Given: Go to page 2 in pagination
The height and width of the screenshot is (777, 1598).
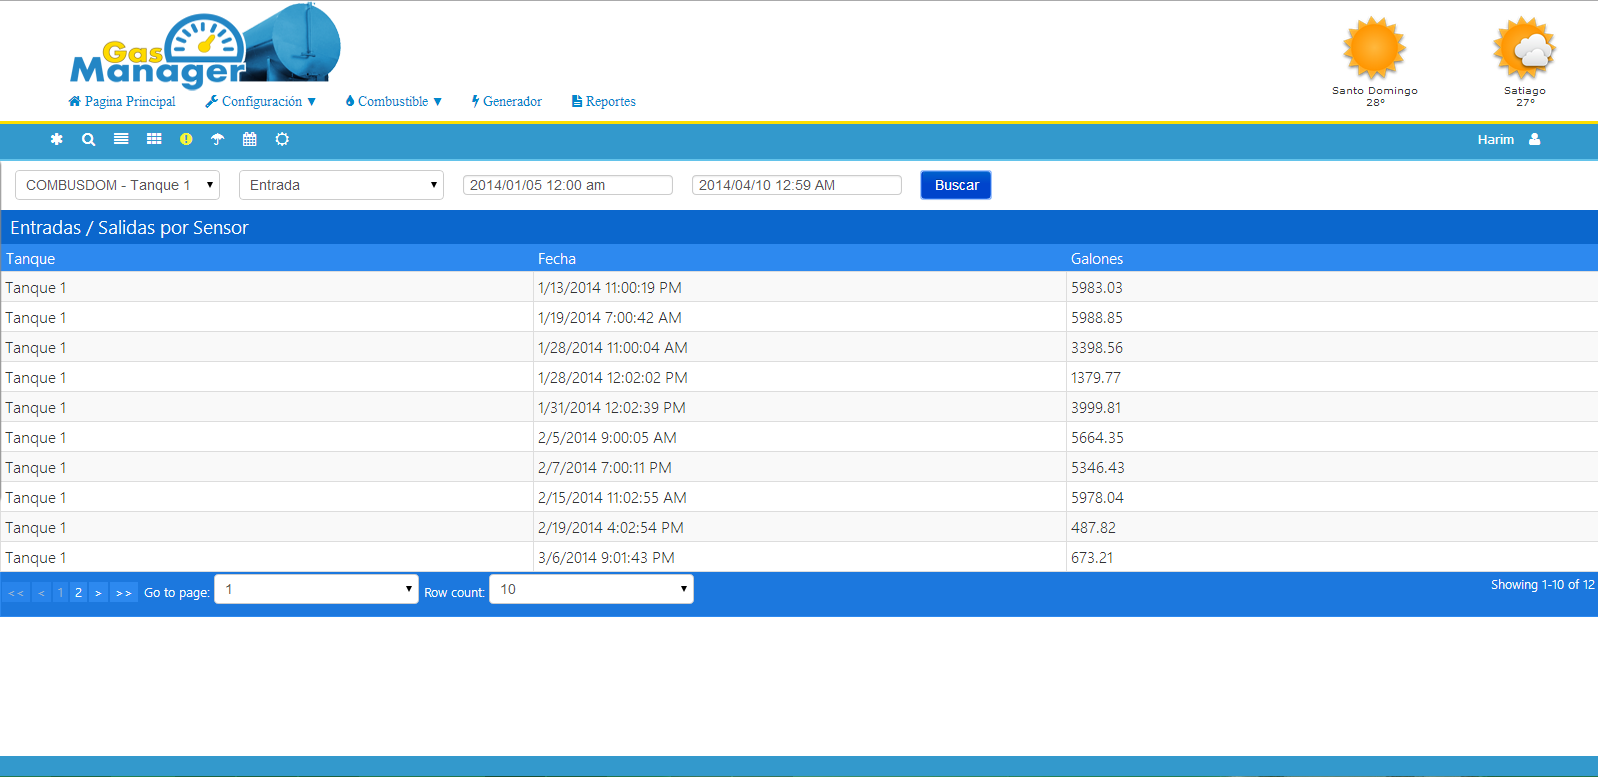Looking at the screenshot, I should (78, 592).
